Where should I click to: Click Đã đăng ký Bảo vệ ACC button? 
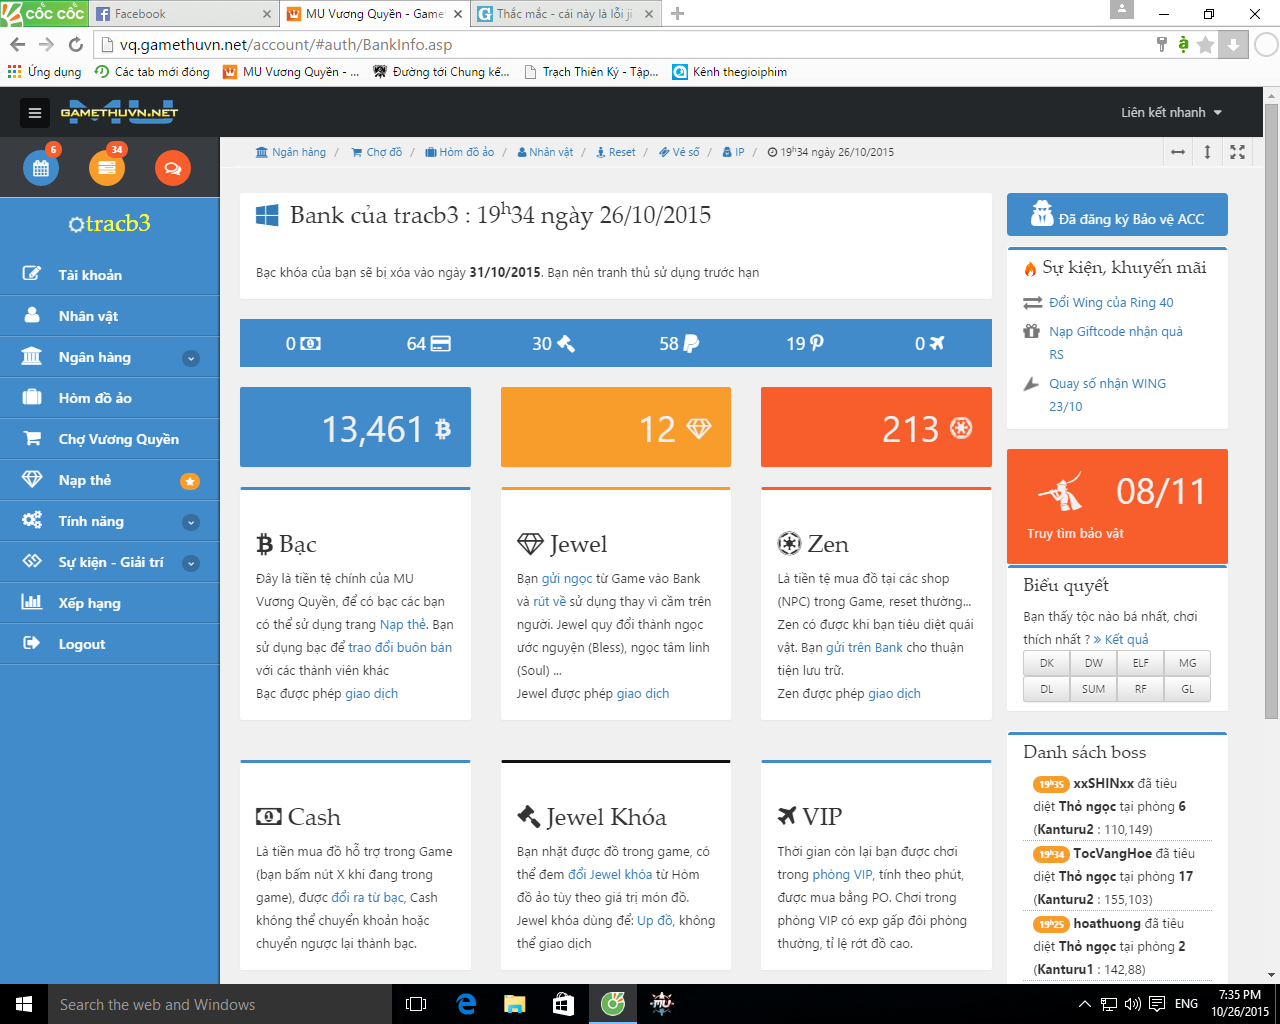pos(1117,215)
